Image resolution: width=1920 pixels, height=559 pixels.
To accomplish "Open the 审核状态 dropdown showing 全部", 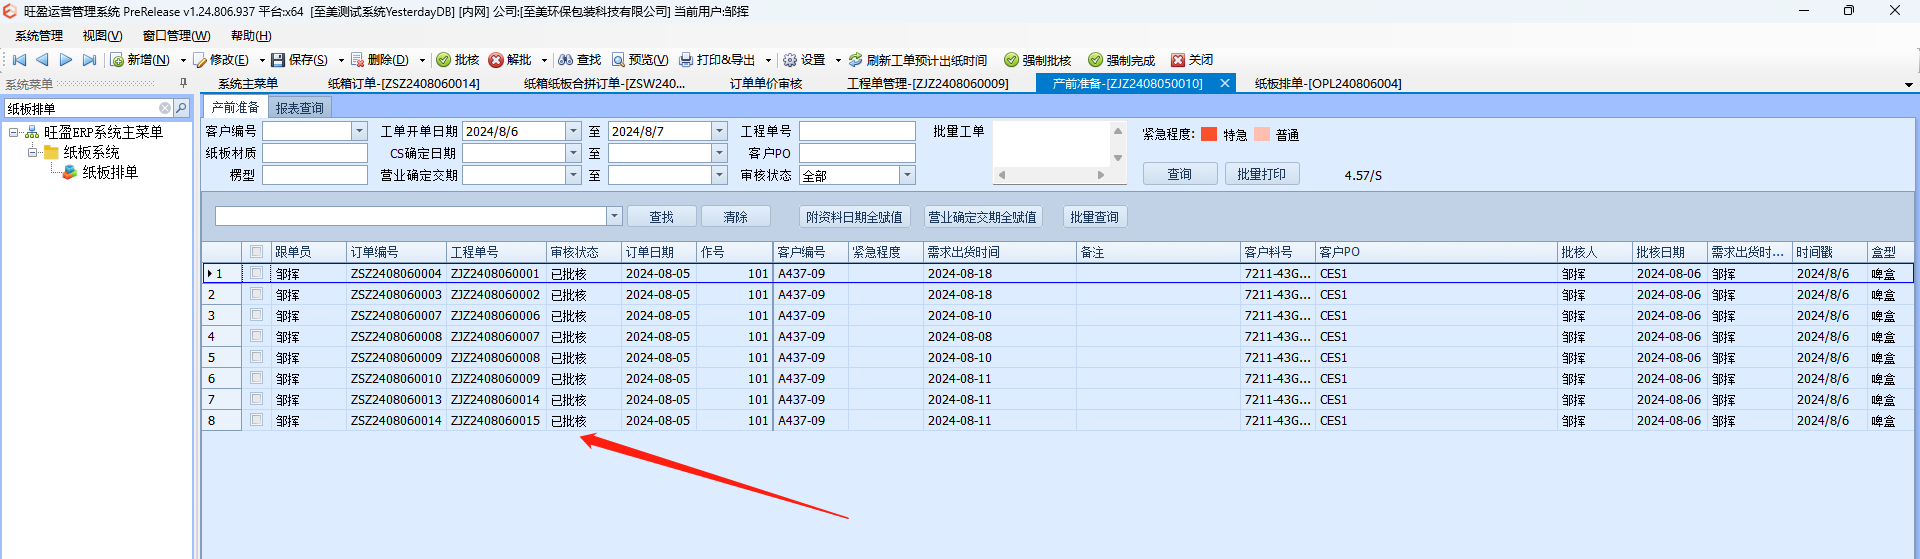I will (907, 175).
